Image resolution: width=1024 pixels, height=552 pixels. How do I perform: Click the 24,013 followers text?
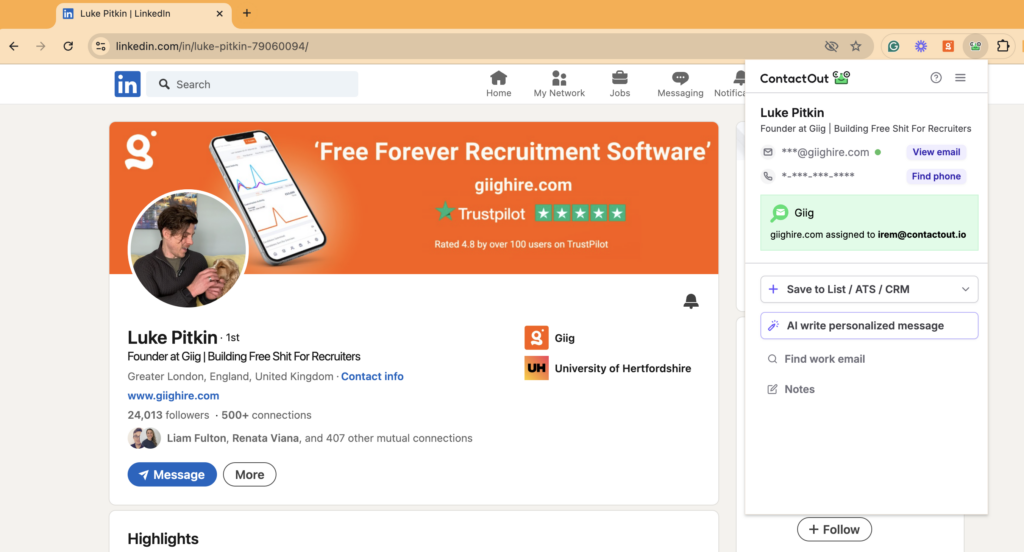point(168,415)
